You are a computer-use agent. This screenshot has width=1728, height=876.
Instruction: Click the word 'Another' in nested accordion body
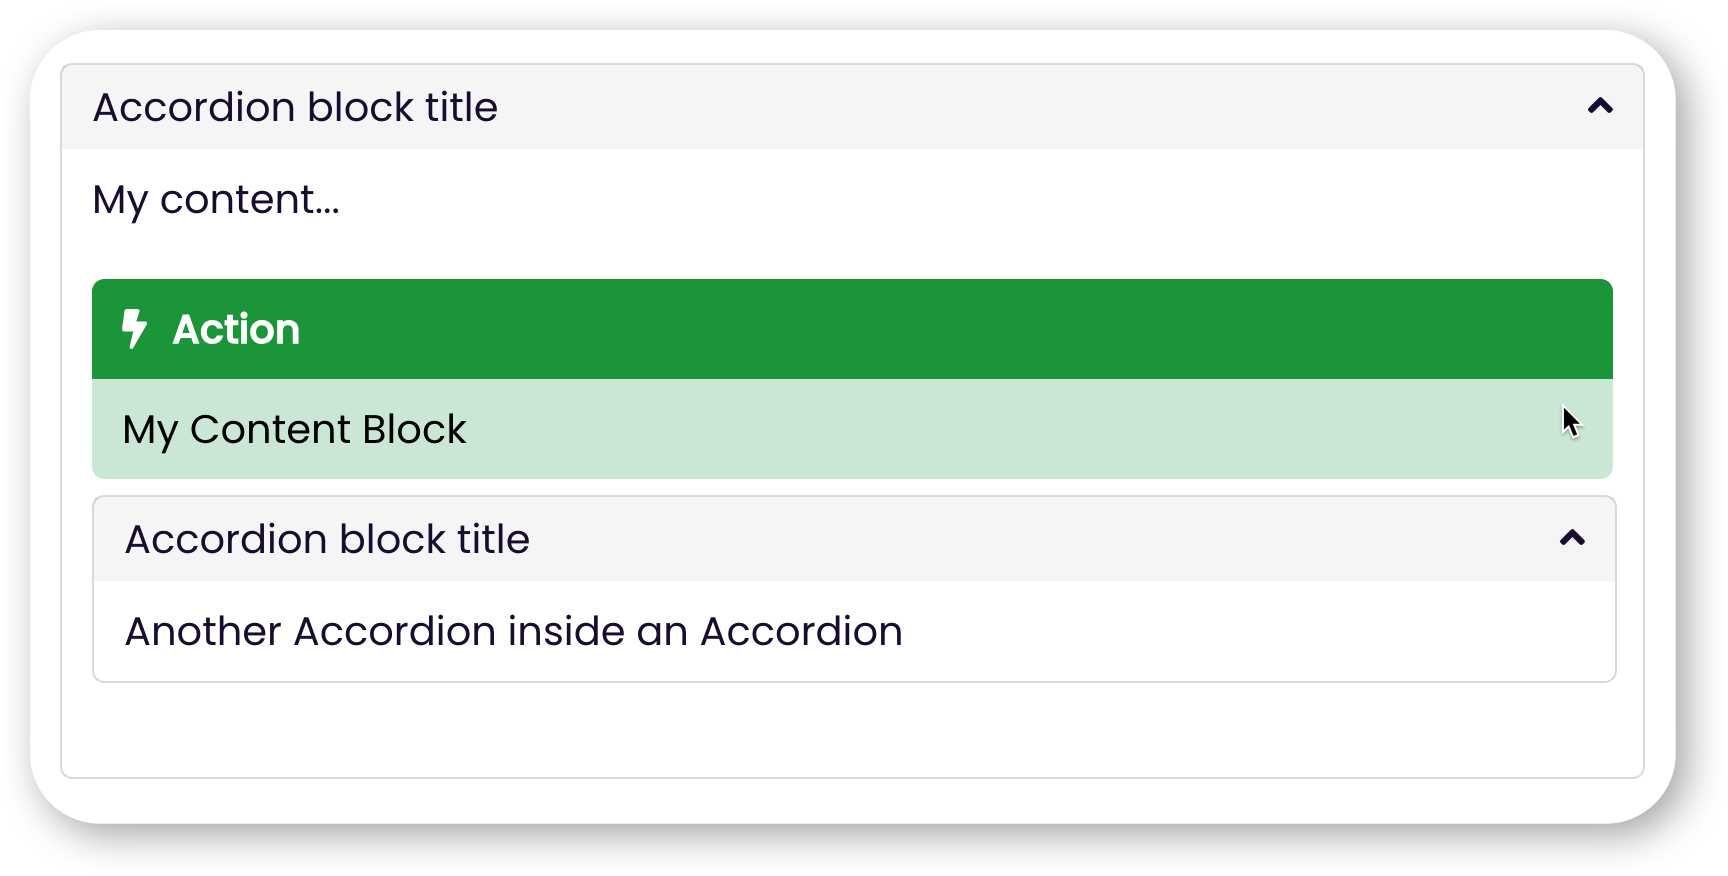pos(203,631)
